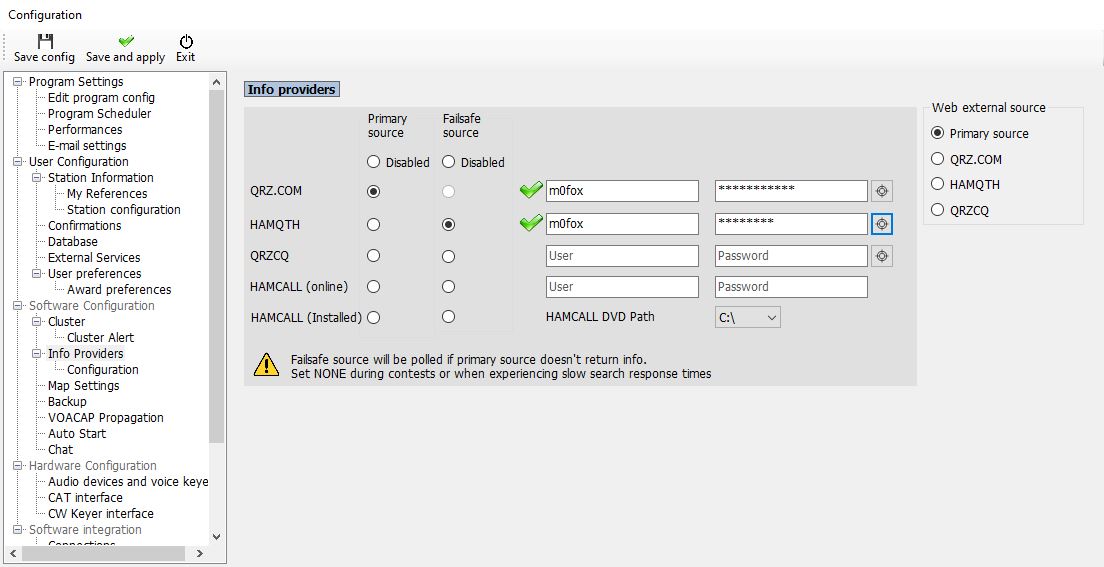Select HAMQTH as primary source
The height and width of the screenshot is (567, 1104).
tap(373, 224)
